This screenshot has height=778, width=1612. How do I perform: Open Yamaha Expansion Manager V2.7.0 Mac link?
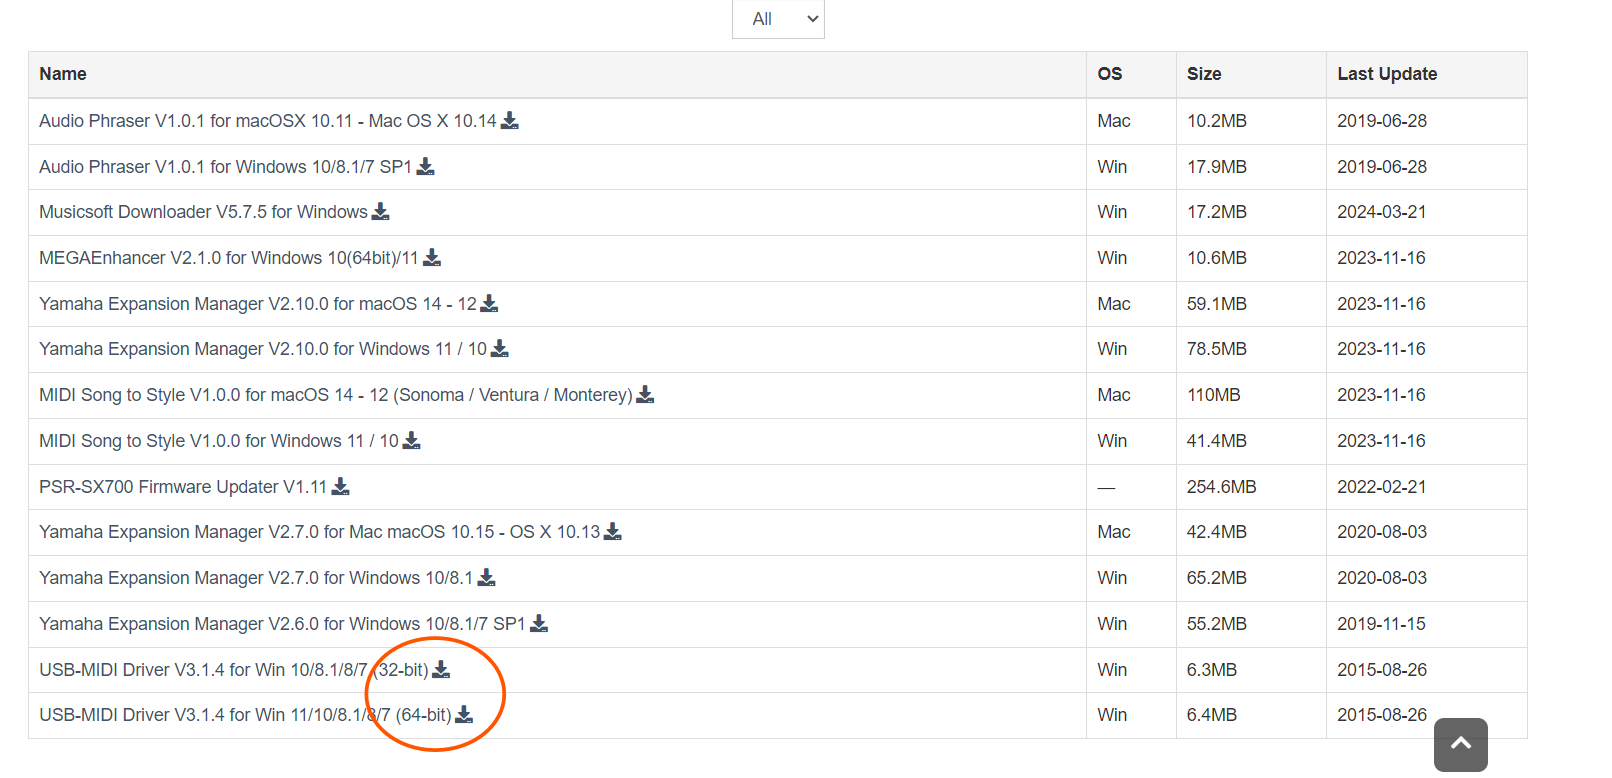(320, 532)
